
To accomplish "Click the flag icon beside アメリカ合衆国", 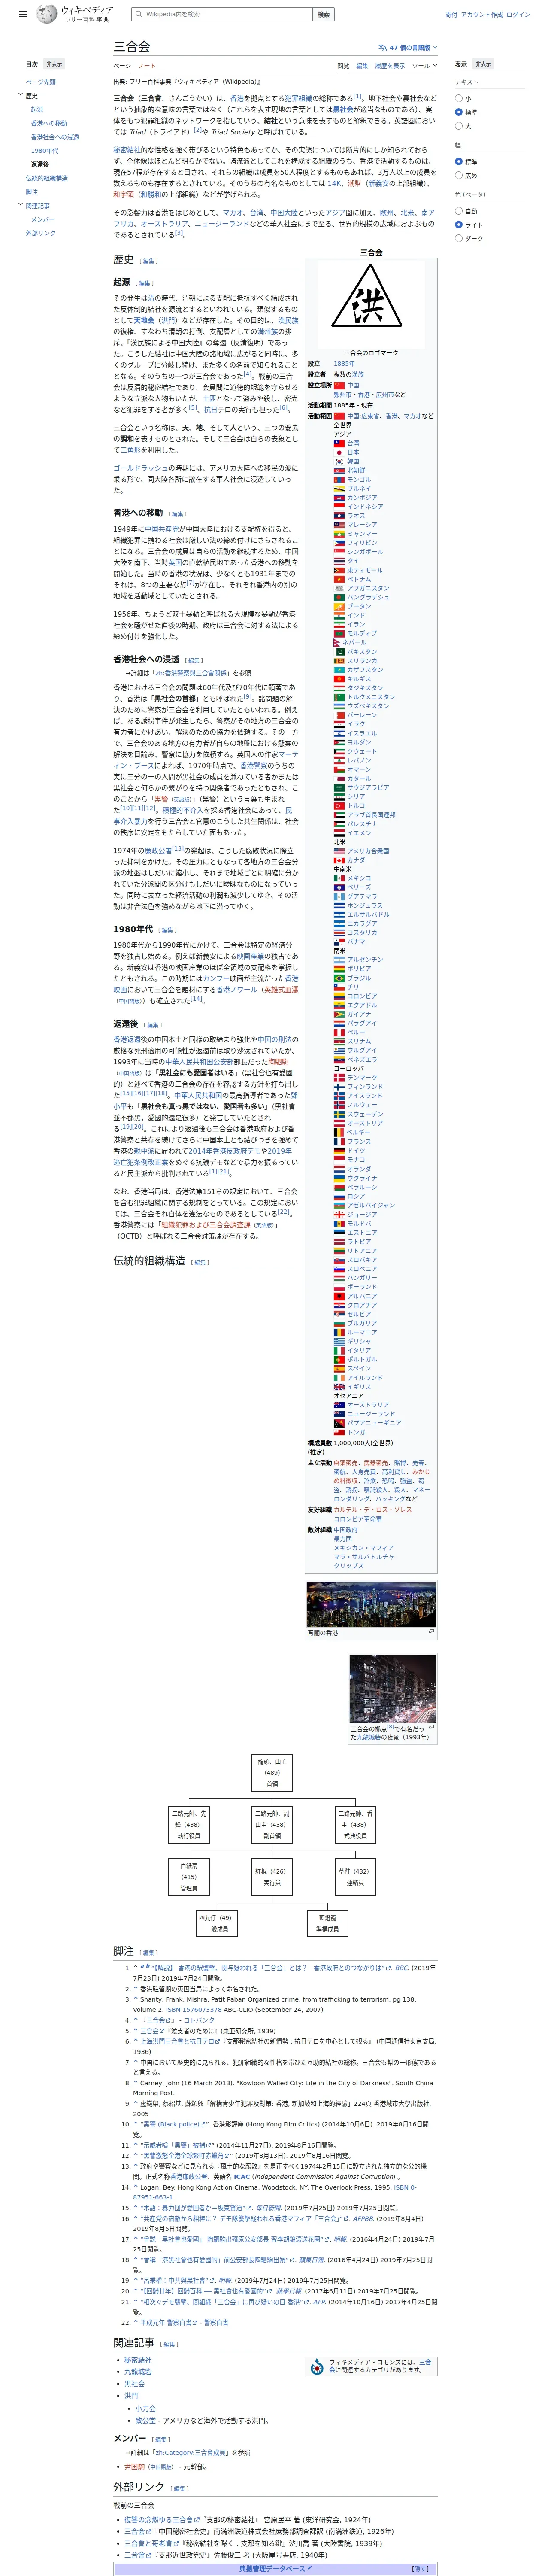I will [339, 851].
